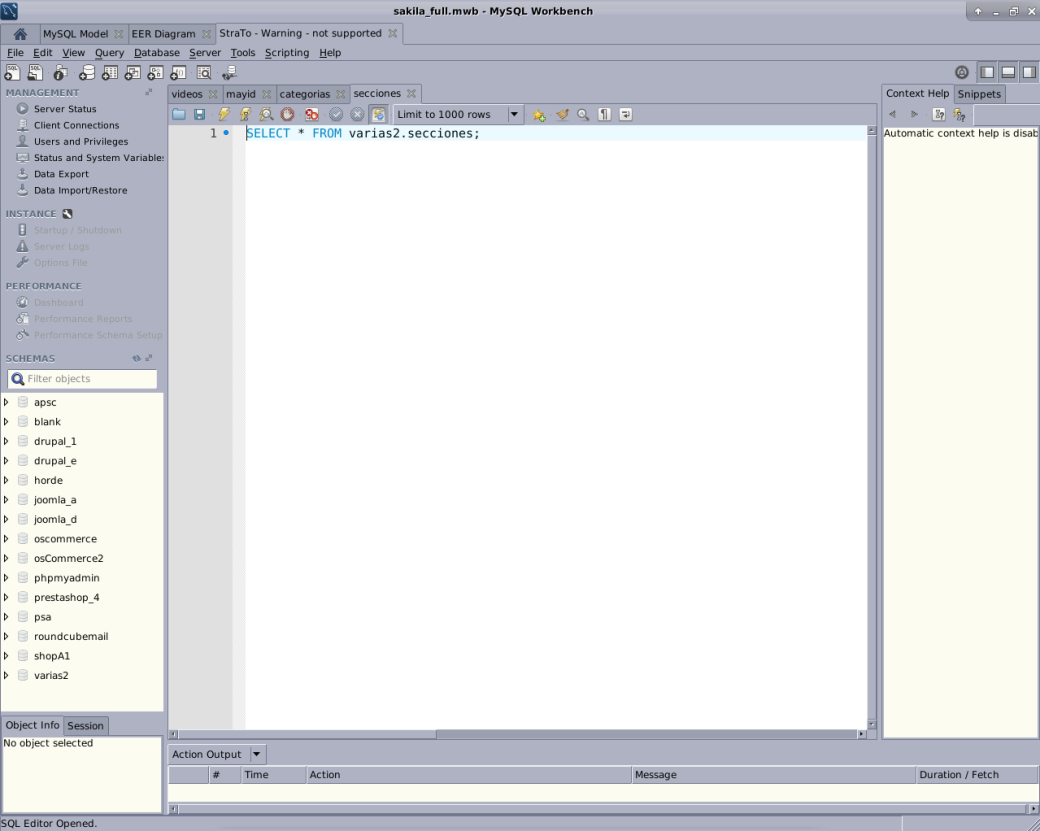Run EXPLAIN on the current statement
The width and height of the screenshot is (1040, 831).
266,115
